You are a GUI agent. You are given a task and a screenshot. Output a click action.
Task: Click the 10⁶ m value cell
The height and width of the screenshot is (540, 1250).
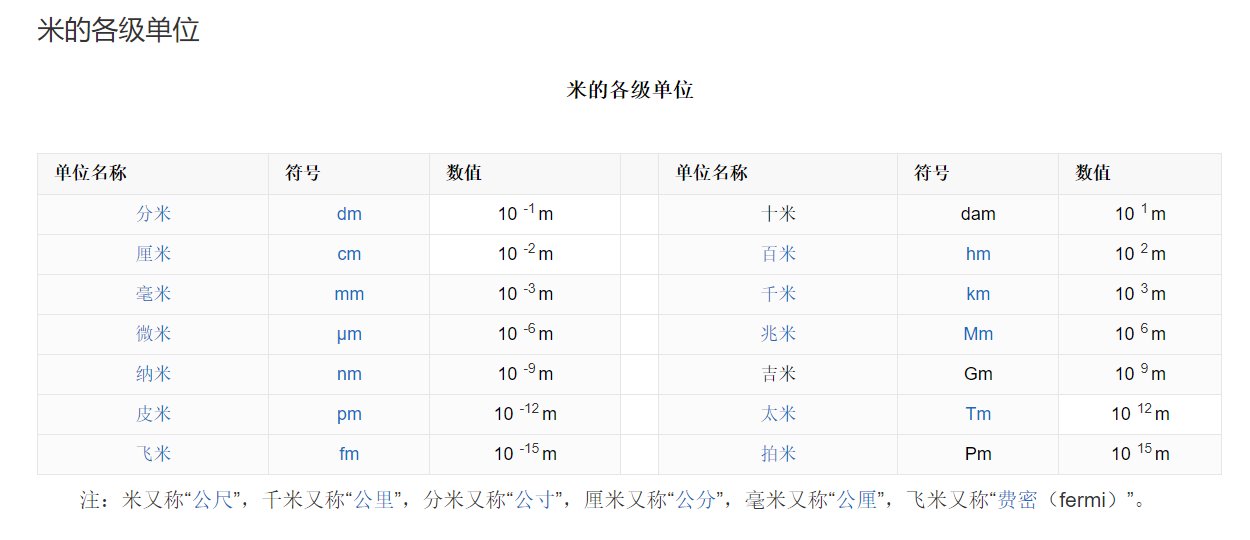click(1140, 334)
